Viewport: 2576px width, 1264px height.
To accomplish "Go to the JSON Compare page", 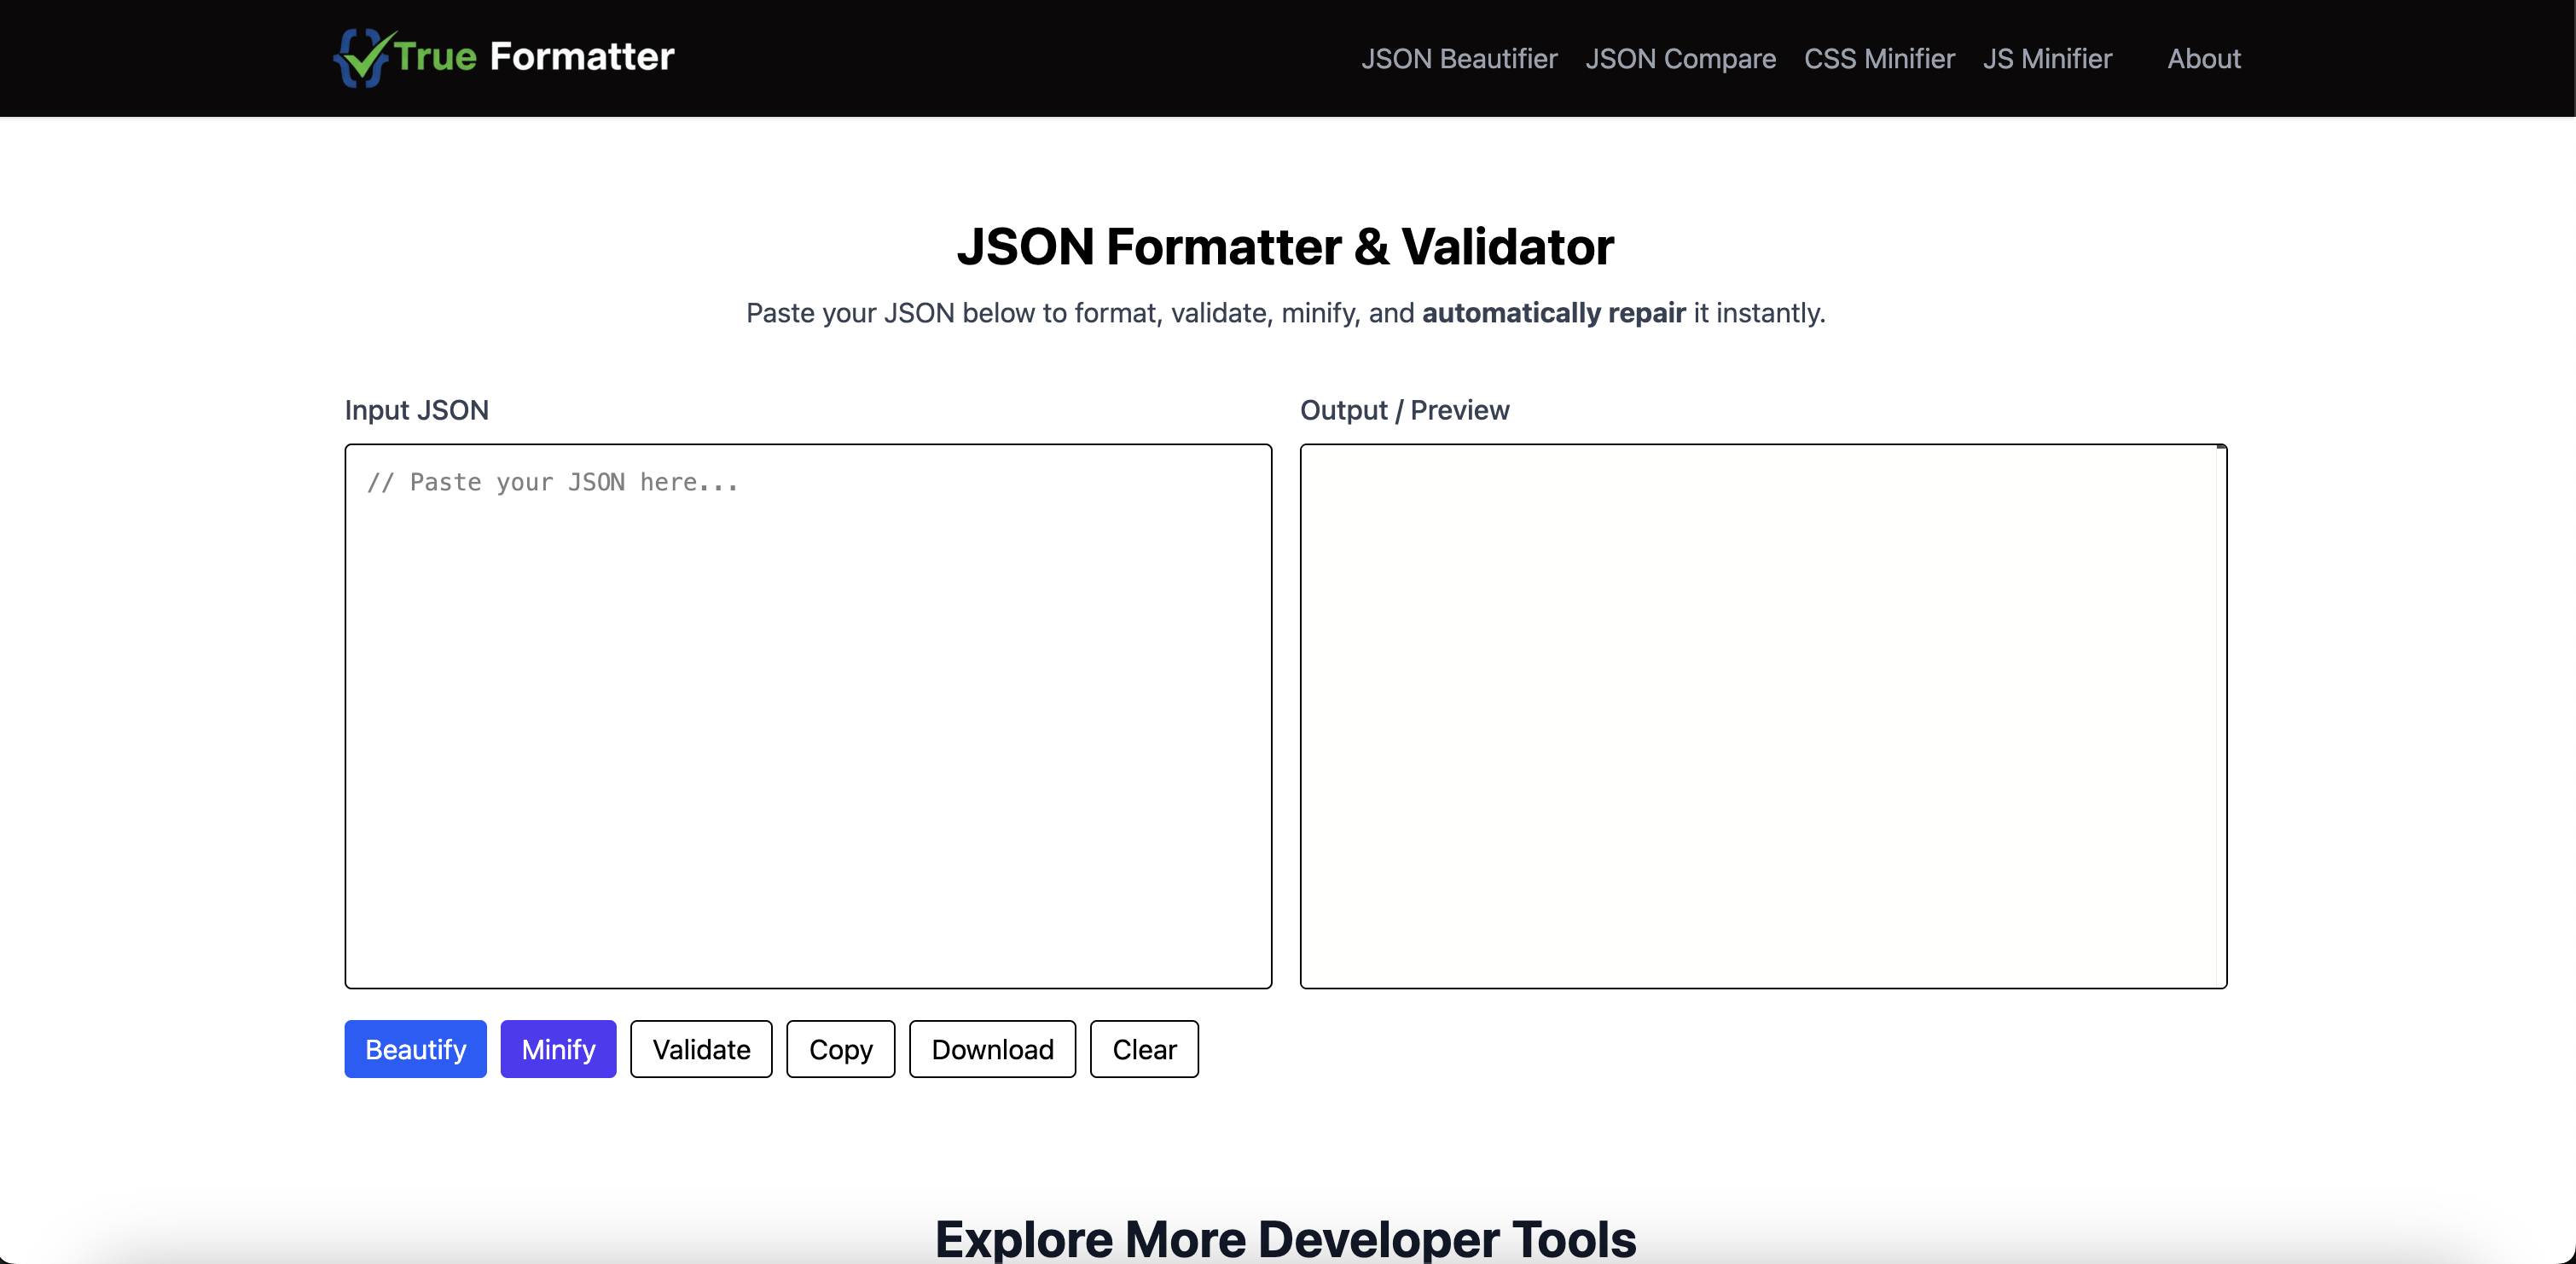I will 1680,59.
